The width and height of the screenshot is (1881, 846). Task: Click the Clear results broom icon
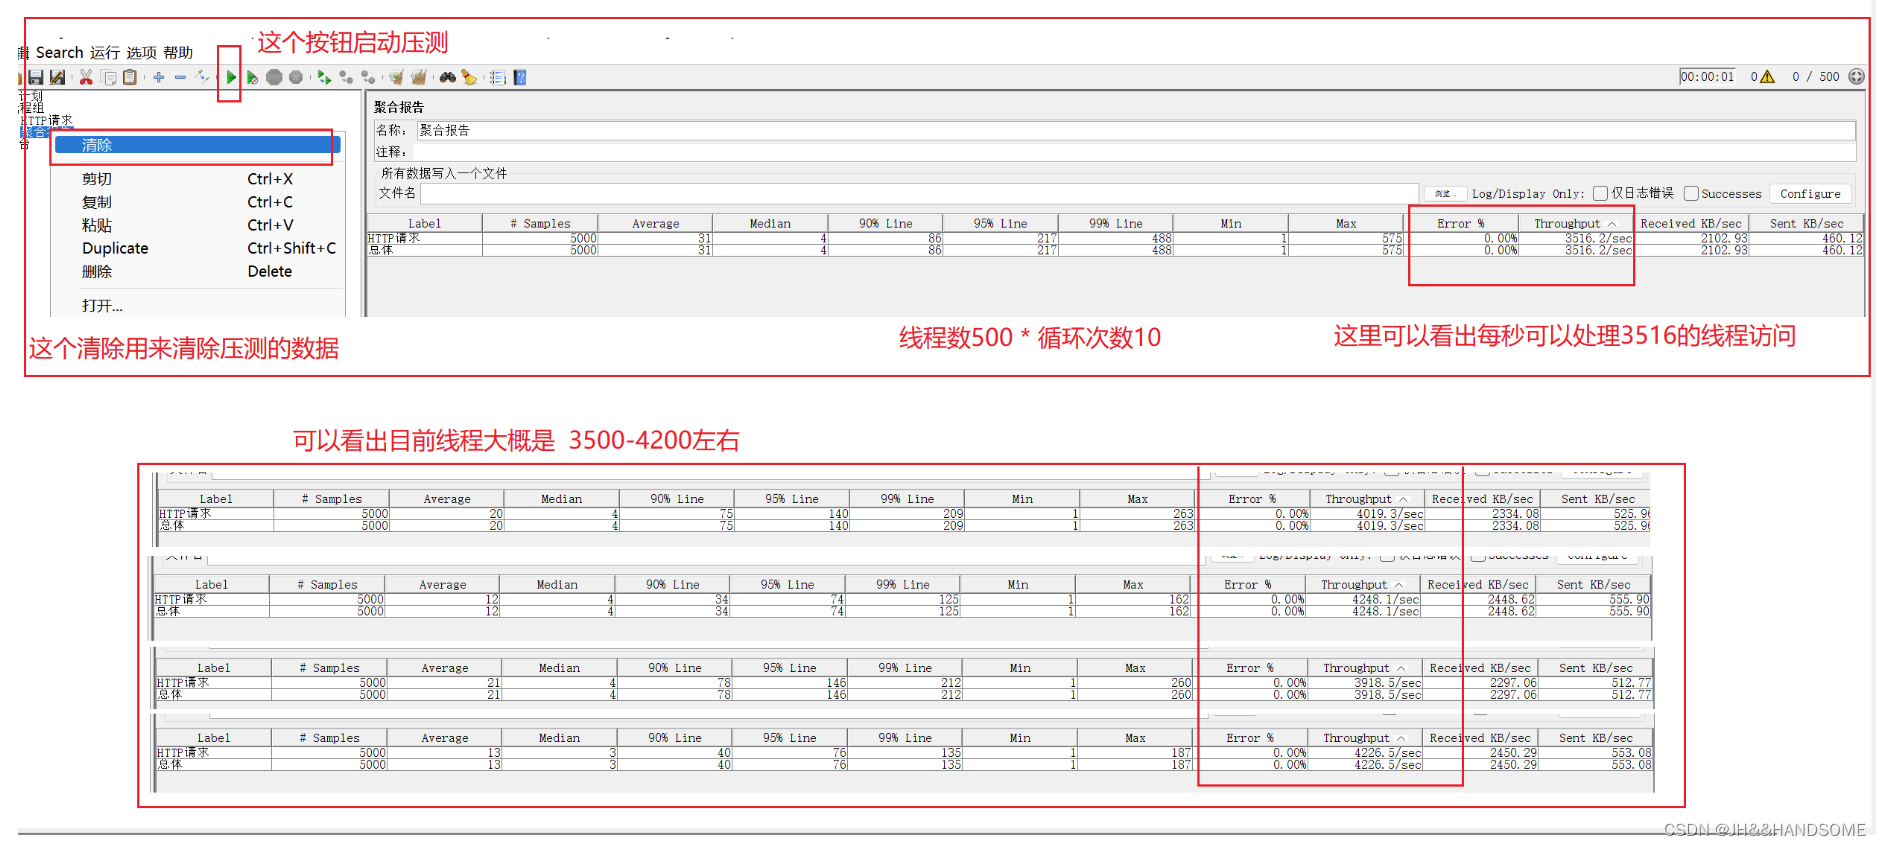point(397,77)
